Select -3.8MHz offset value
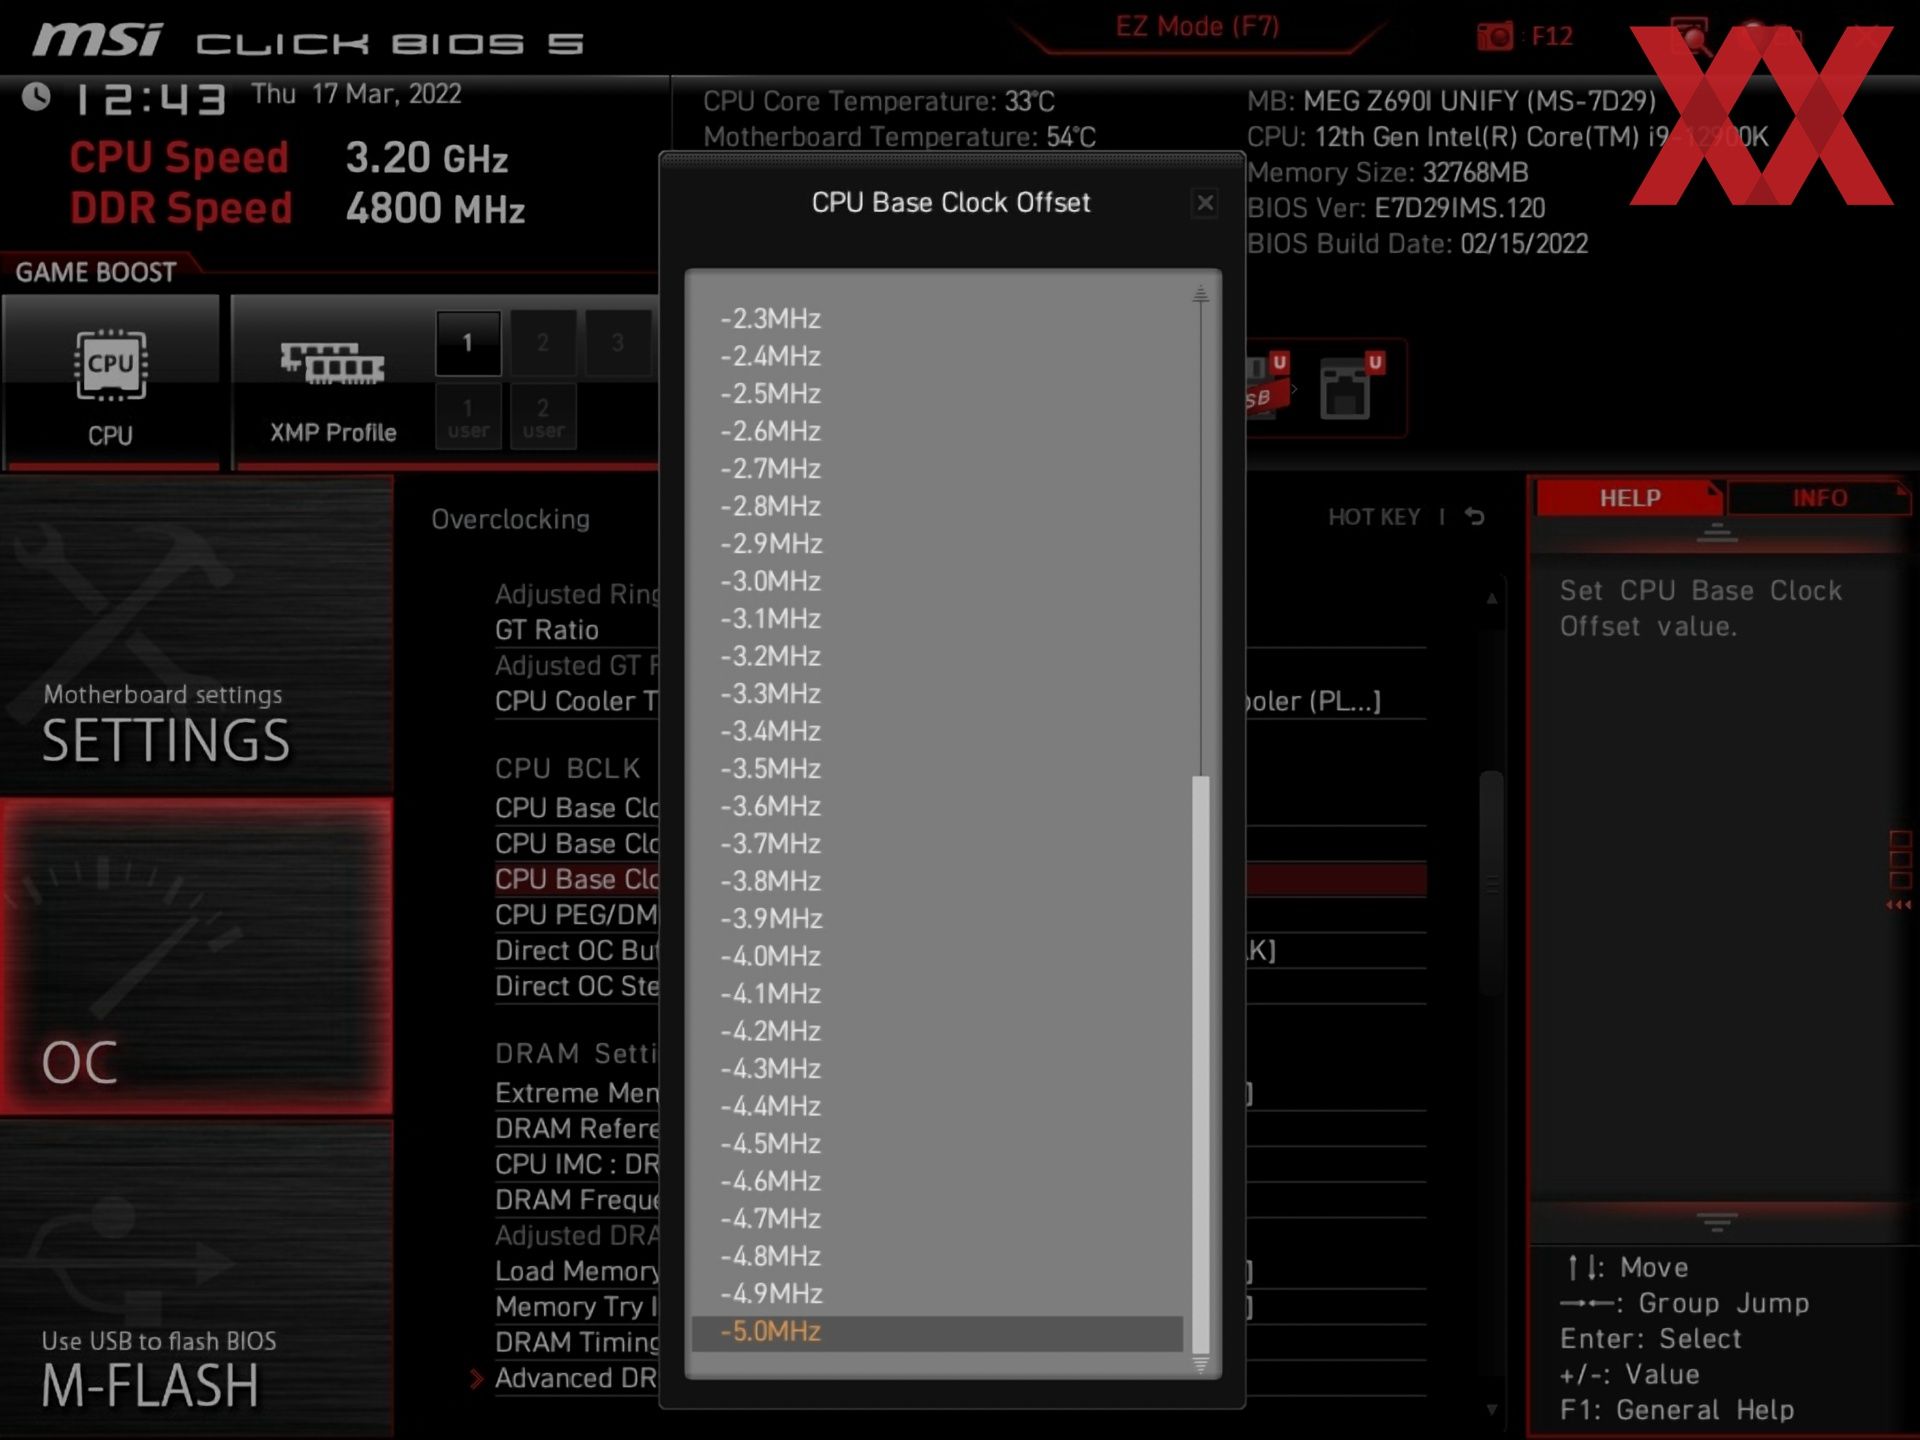The width and height of the screenshot is (1920, 1440). point(770,881)
